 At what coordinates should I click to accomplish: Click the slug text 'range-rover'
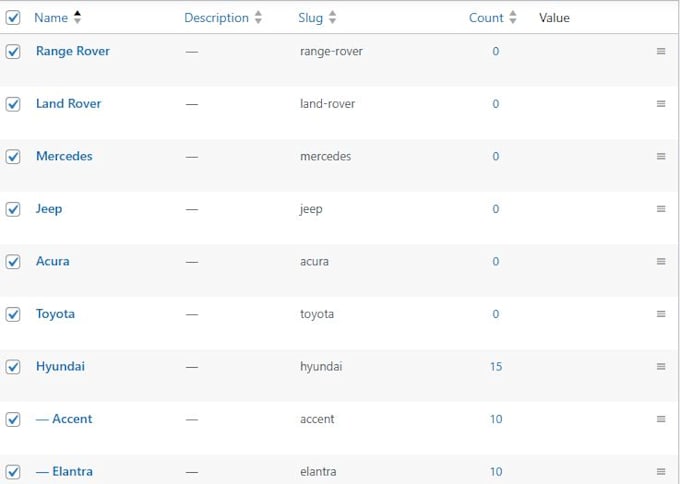(x=331, y=52)
